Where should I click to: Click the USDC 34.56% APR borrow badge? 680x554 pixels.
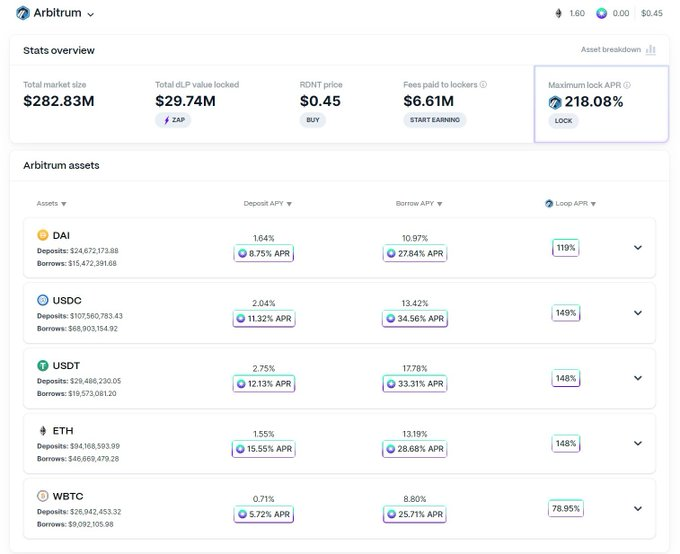click(415, 318)
